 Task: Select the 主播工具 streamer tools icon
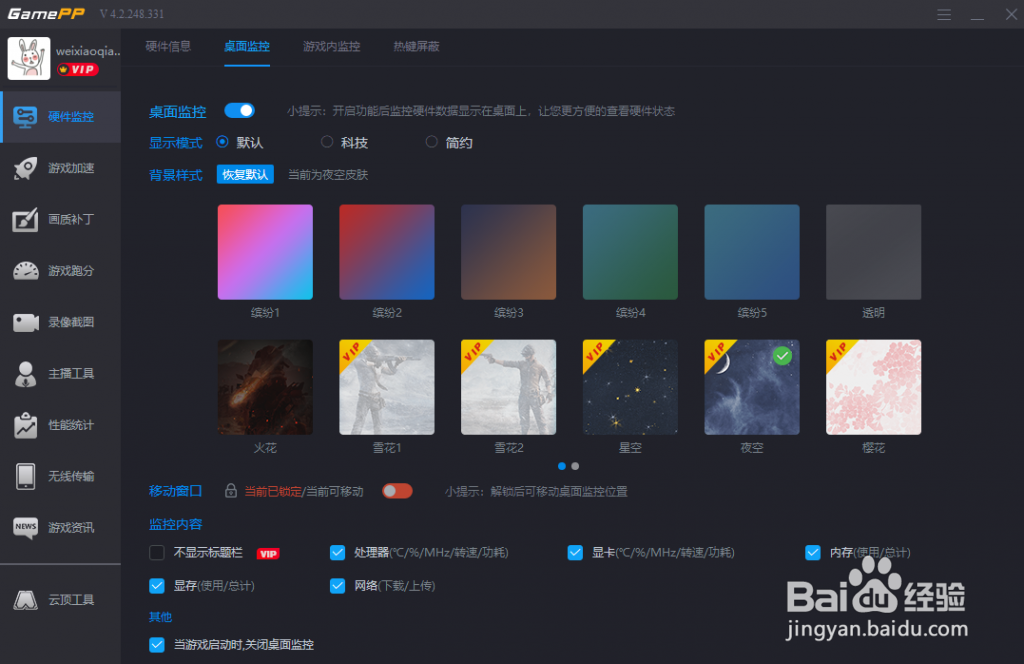pyautogui.click(x=60, y=374)
